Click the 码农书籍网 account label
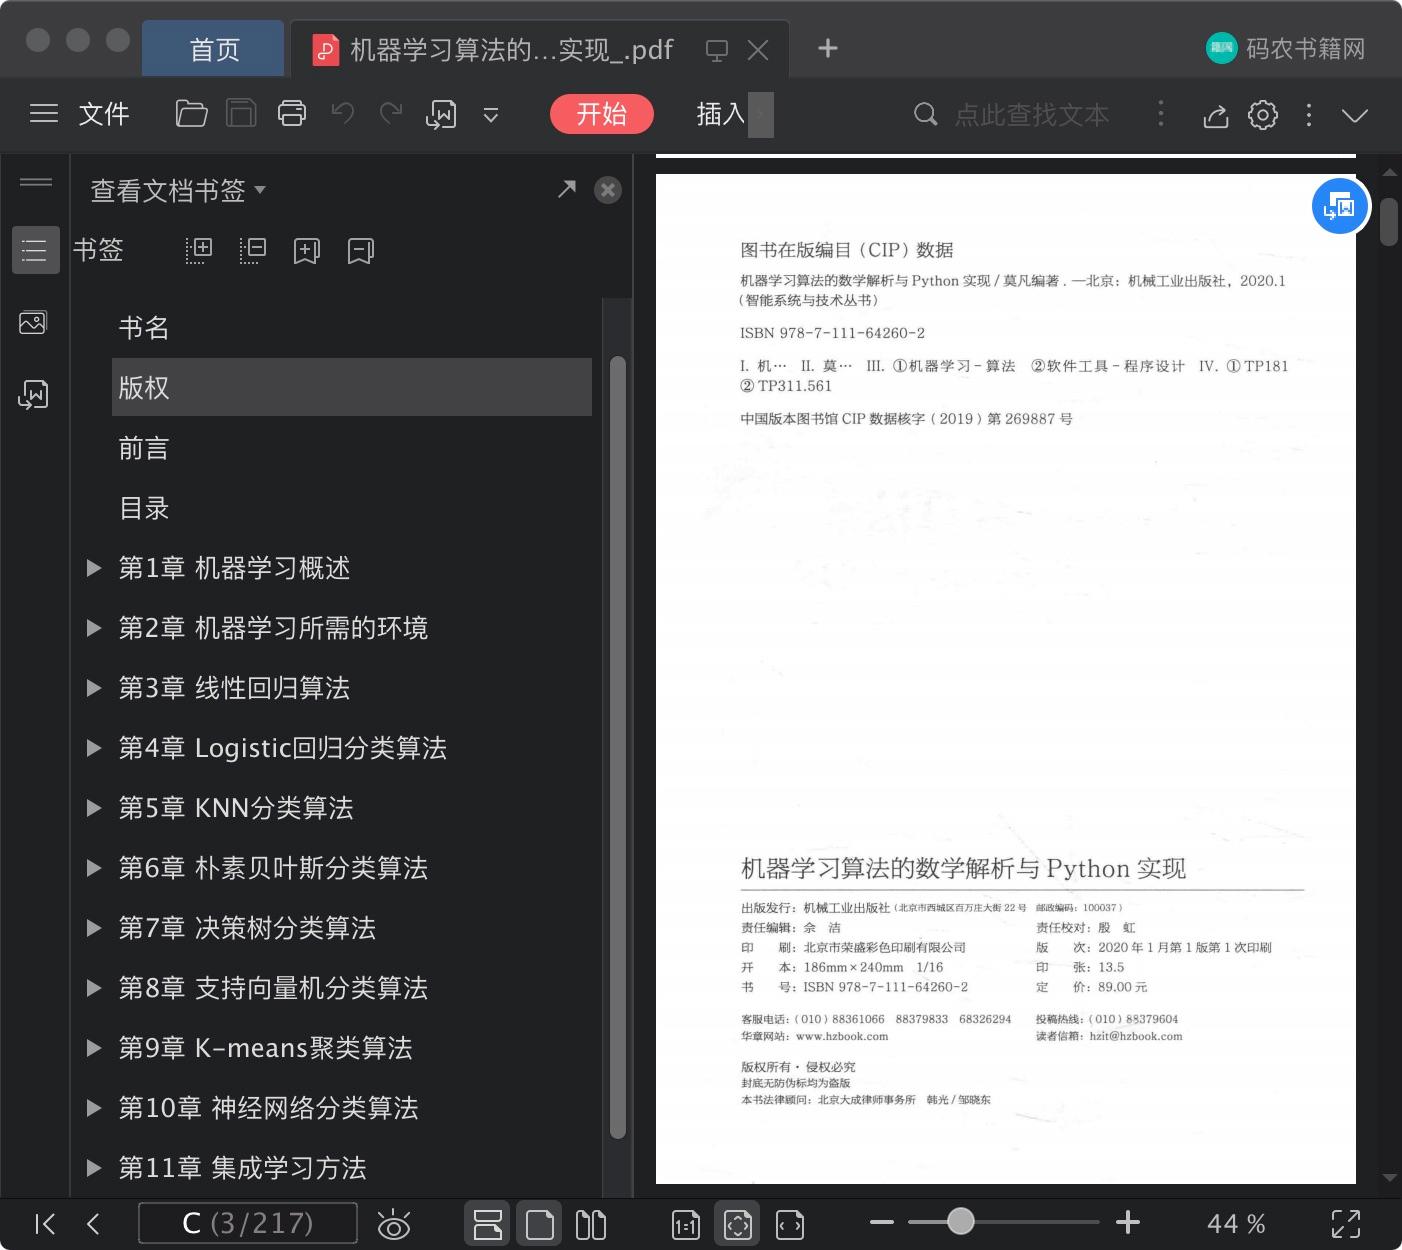The width and height of the screenshot is (1402, 1250). tap(1306, 48)
